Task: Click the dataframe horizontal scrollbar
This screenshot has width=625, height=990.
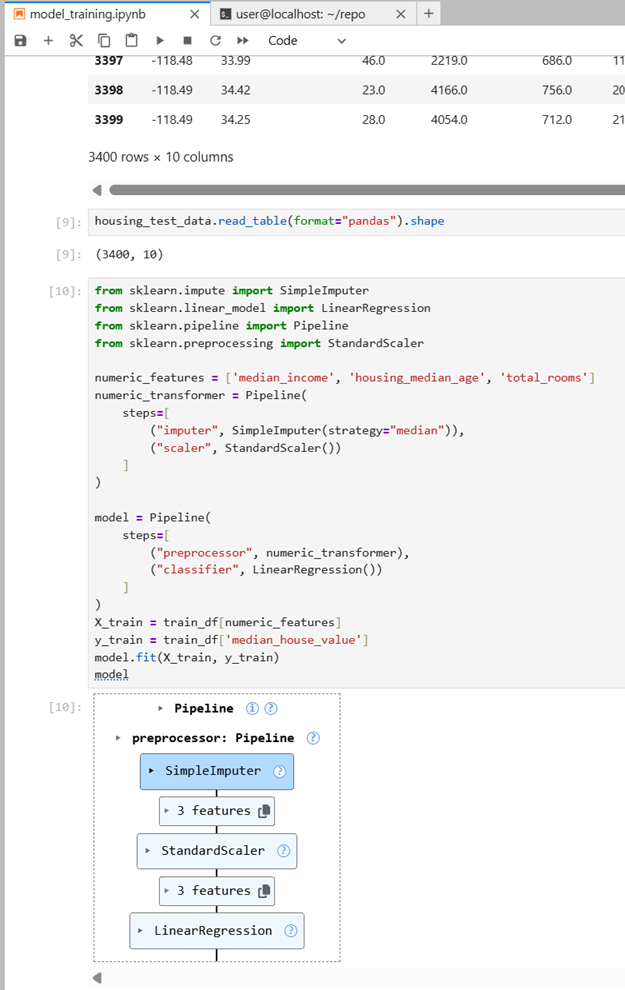Action: [x=366, y=190]
